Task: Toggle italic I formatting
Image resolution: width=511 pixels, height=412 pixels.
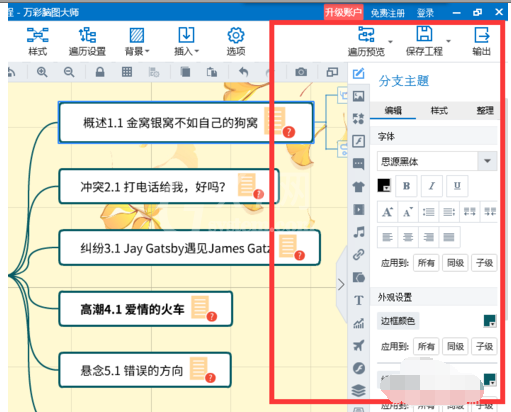Action: pos(432,186)
